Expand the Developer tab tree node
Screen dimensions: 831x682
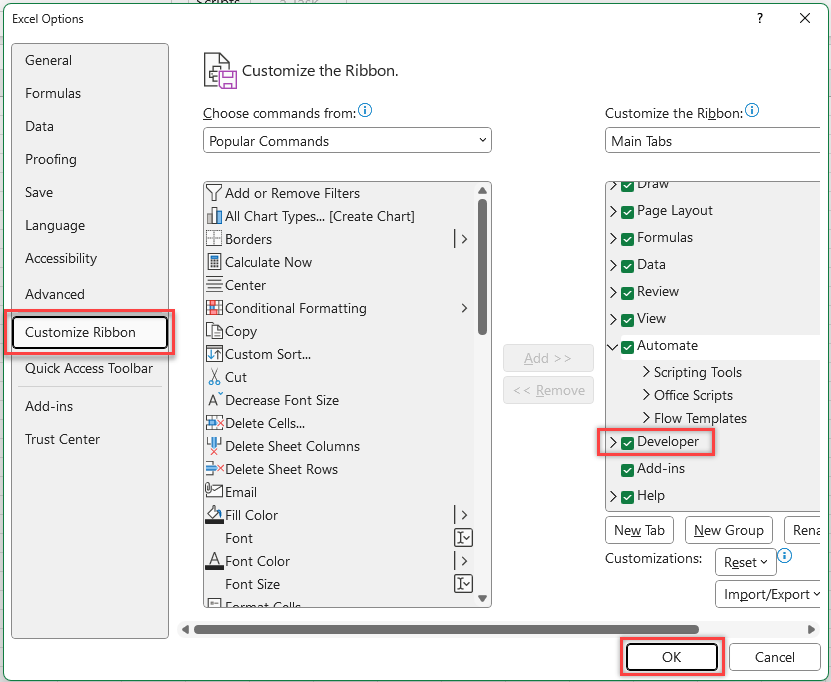[x=613, y=442]
